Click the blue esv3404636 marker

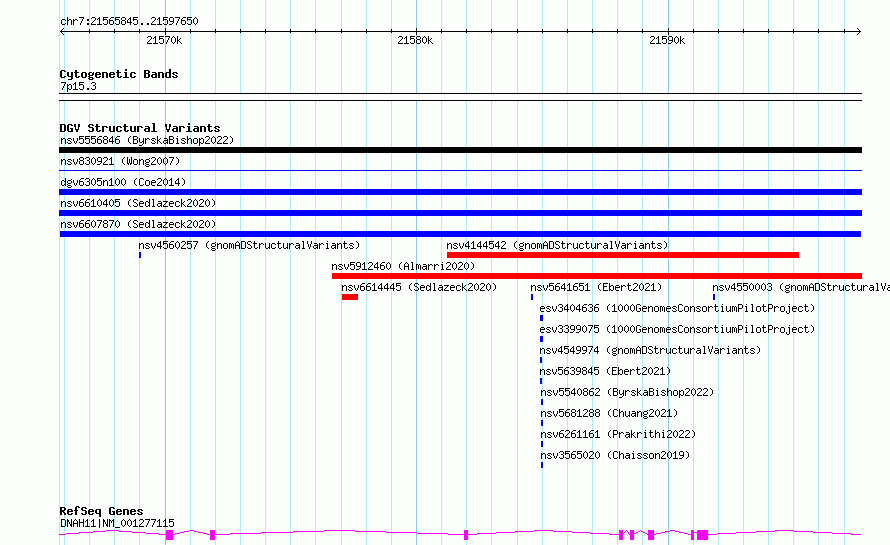pos(541,318)
